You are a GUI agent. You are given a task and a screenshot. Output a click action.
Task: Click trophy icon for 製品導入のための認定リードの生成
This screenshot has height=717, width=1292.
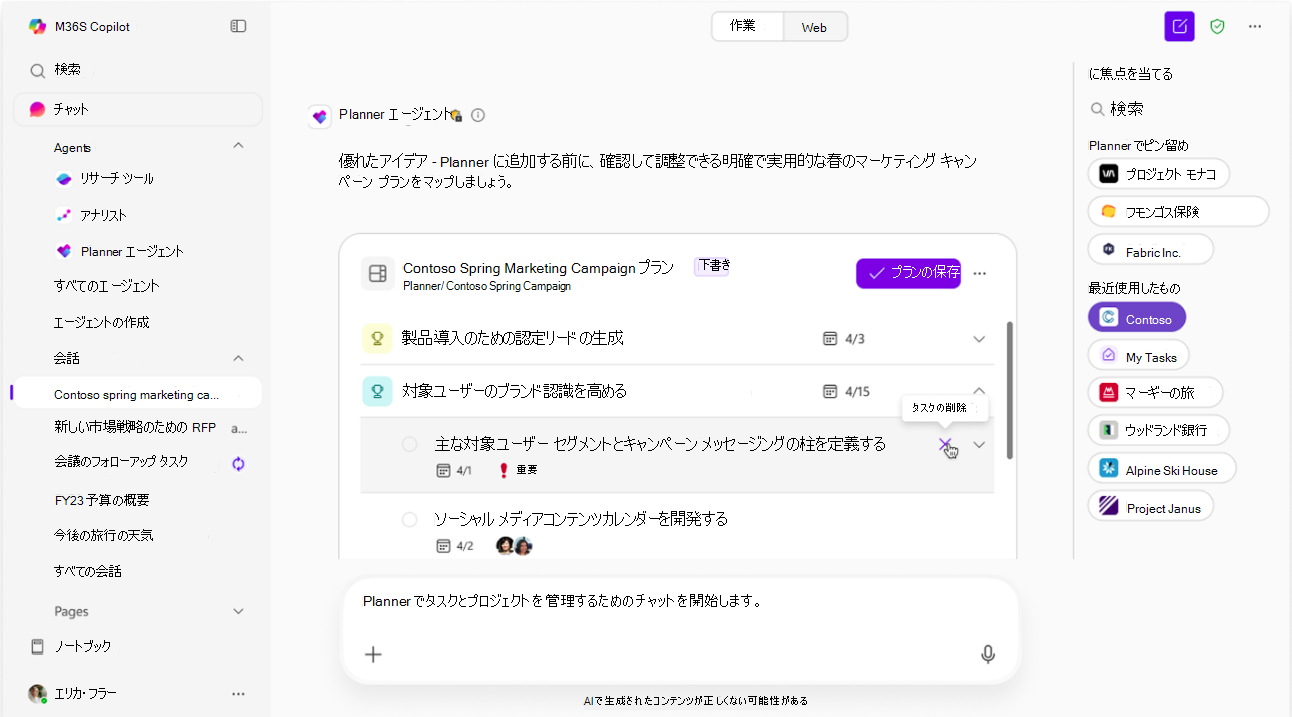click(x=378, y=339)
